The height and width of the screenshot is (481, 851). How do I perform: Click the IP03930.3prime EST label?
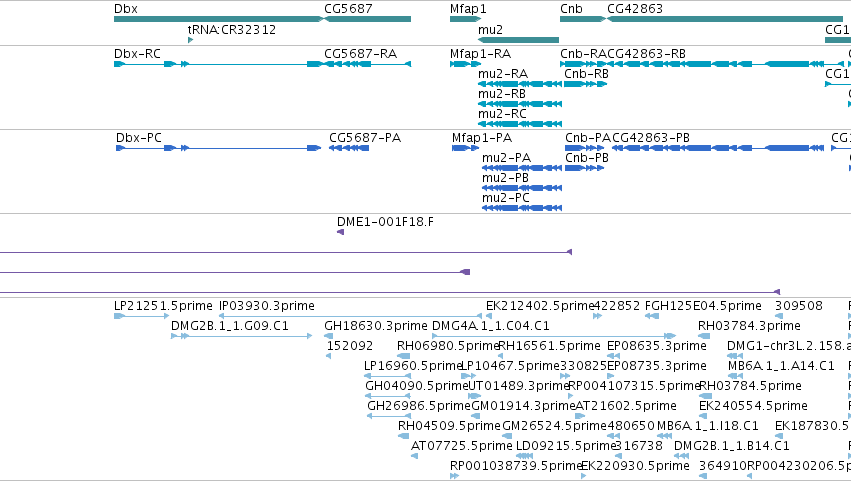[x=266, y=306]
